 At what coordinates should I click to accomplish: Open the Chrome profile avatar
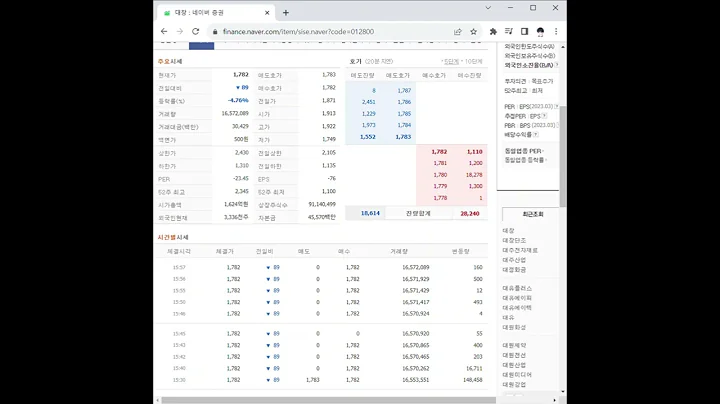point(540,32)
